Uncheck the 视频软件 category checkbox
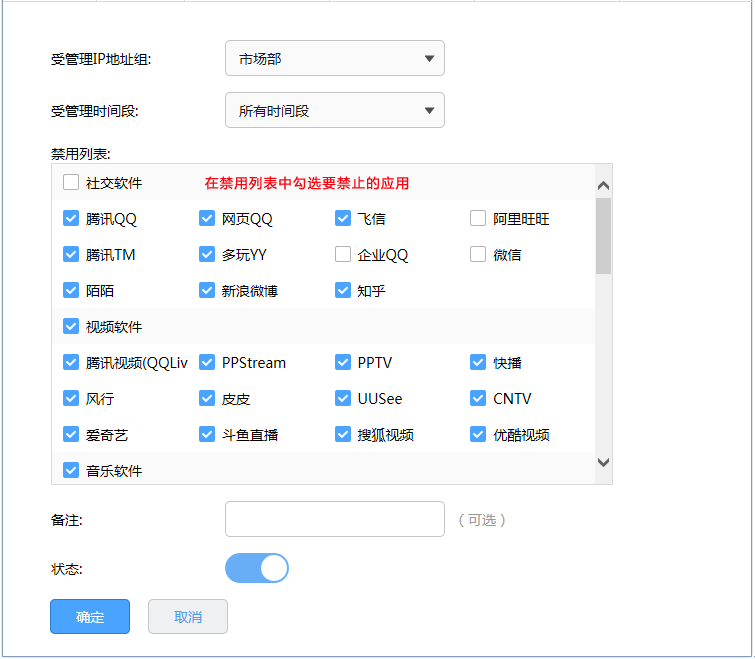This screenshot has width=755, height=659. 71,326
